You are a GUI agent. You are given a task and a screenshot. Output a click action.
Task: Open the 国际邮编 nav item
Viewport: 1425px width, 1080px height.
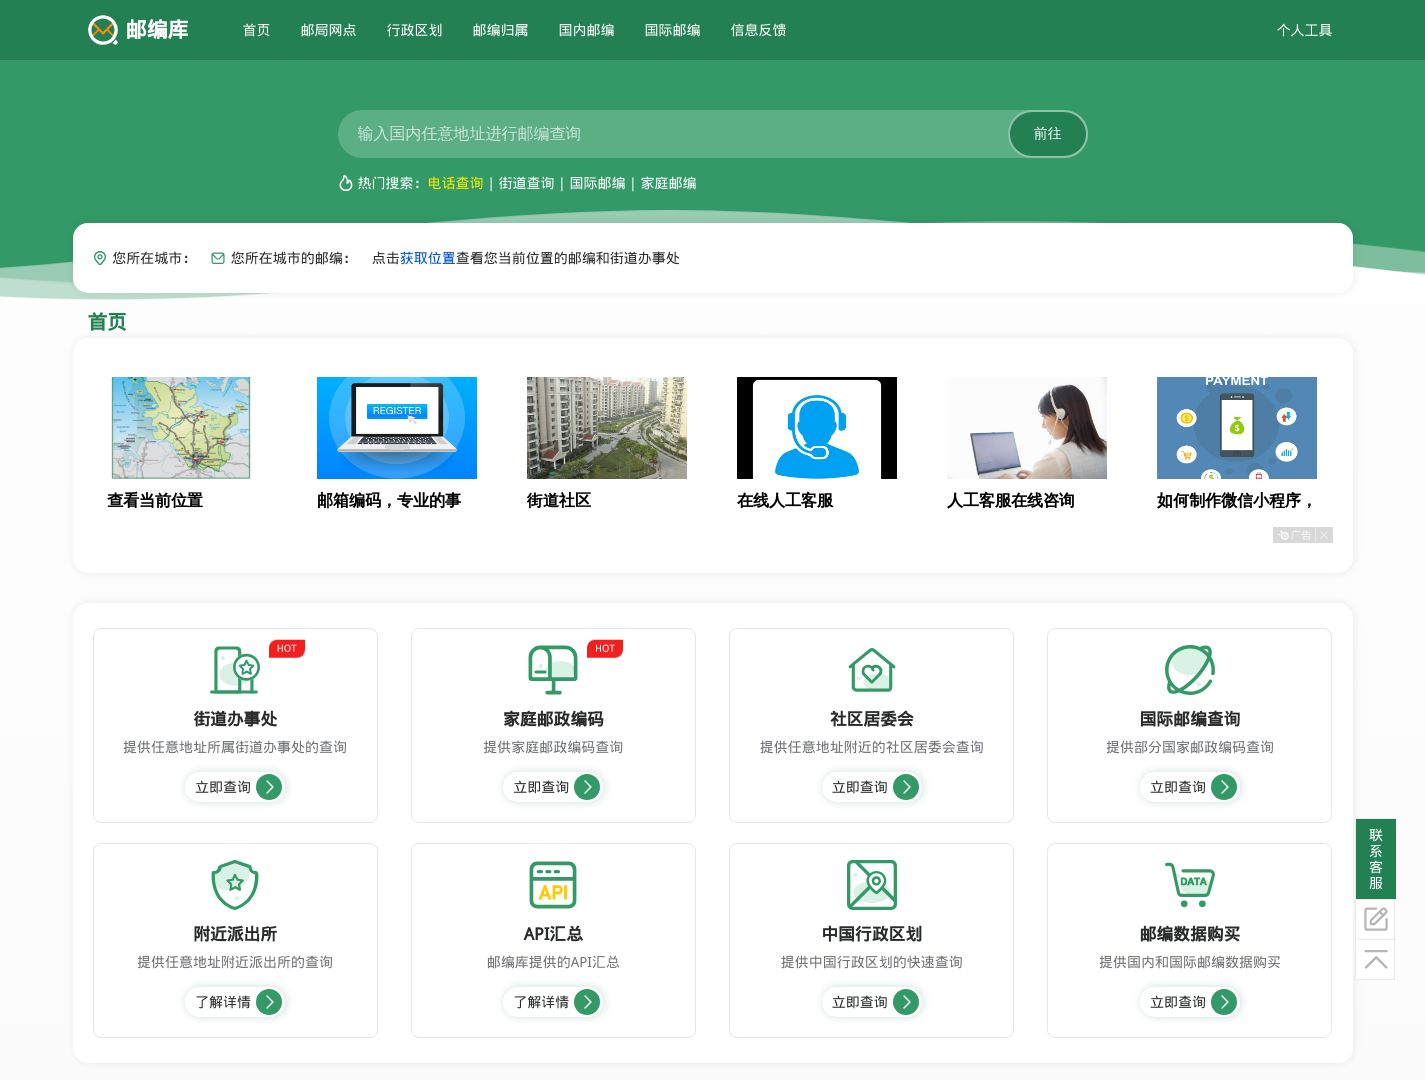(672, 30)
